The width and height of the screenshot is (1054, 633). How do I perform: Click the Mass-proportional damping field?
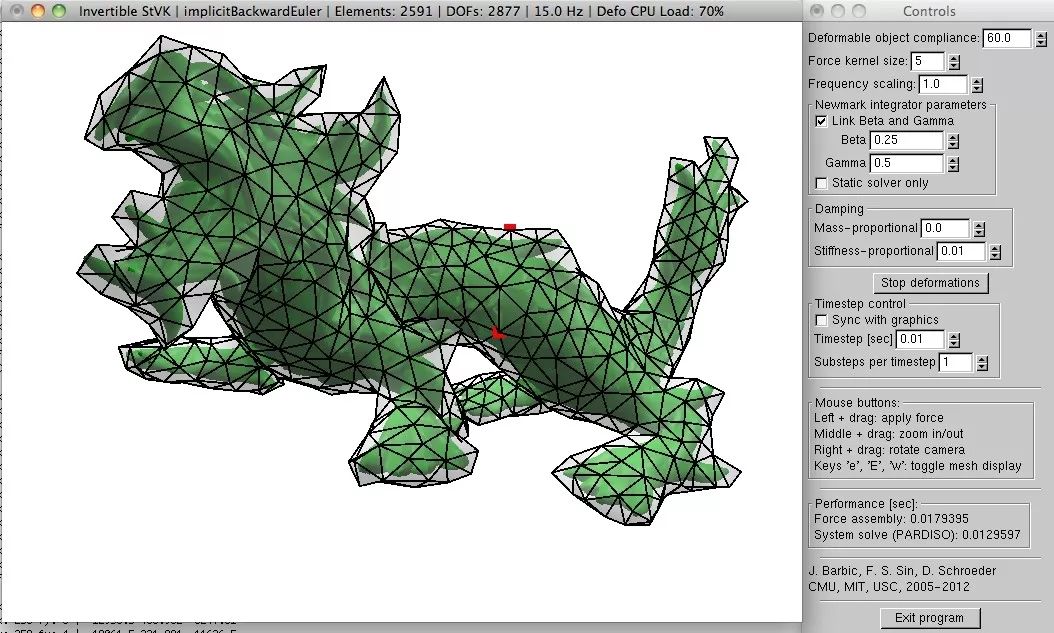coord(944,228)
